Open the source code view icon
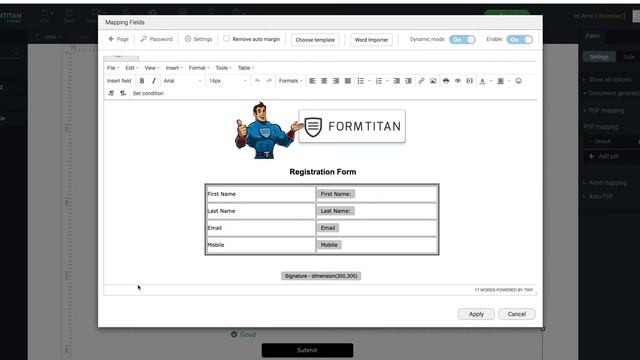 coord(469,81)
